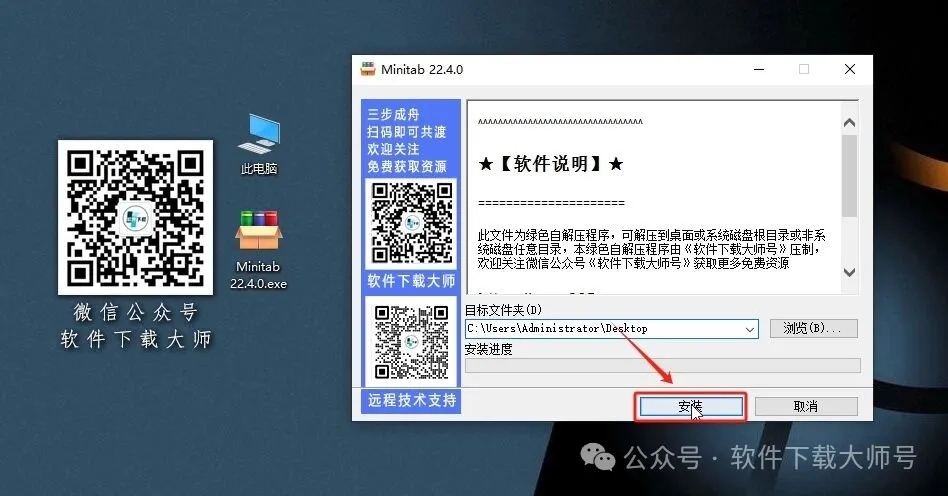
Task: Click the 目标文件夹(D) label
Action: click(x=504, y=310)
